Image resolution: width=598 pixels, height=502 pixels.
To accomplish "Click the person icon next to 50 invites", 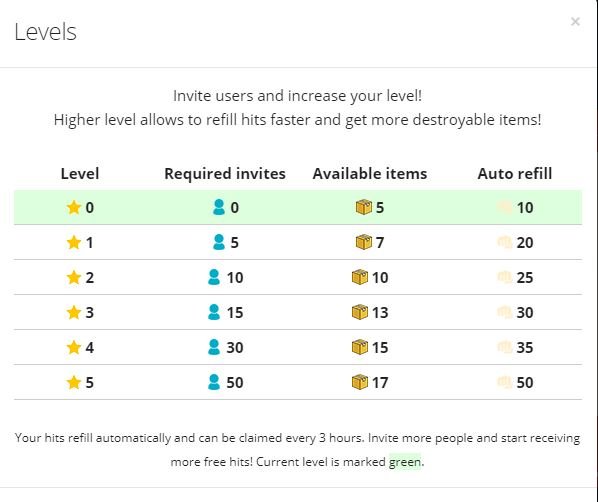I will coord(214,382).
